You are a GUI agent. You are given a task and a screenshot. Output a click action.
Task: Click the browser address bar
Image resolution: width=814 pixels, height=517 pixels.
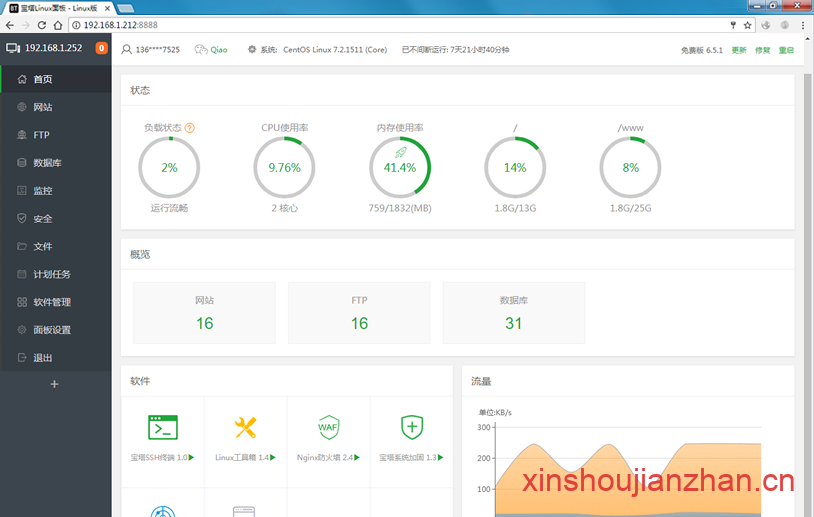click(x=400, y=24)
